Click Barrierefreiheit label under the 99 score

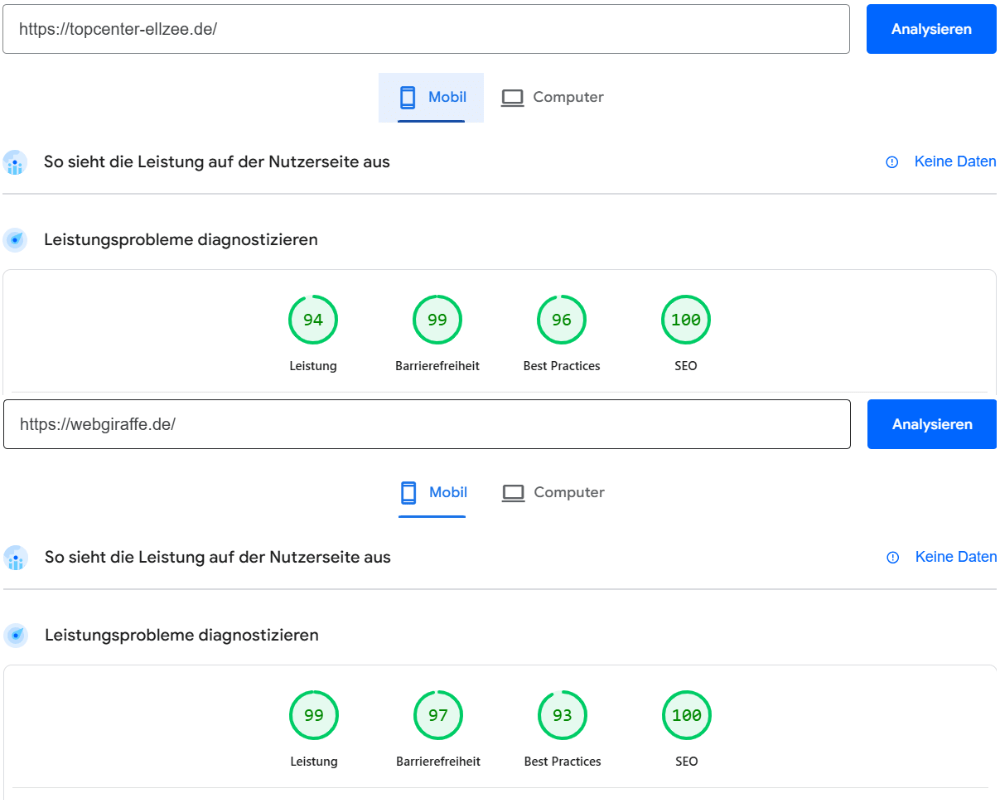click(437, 366)
